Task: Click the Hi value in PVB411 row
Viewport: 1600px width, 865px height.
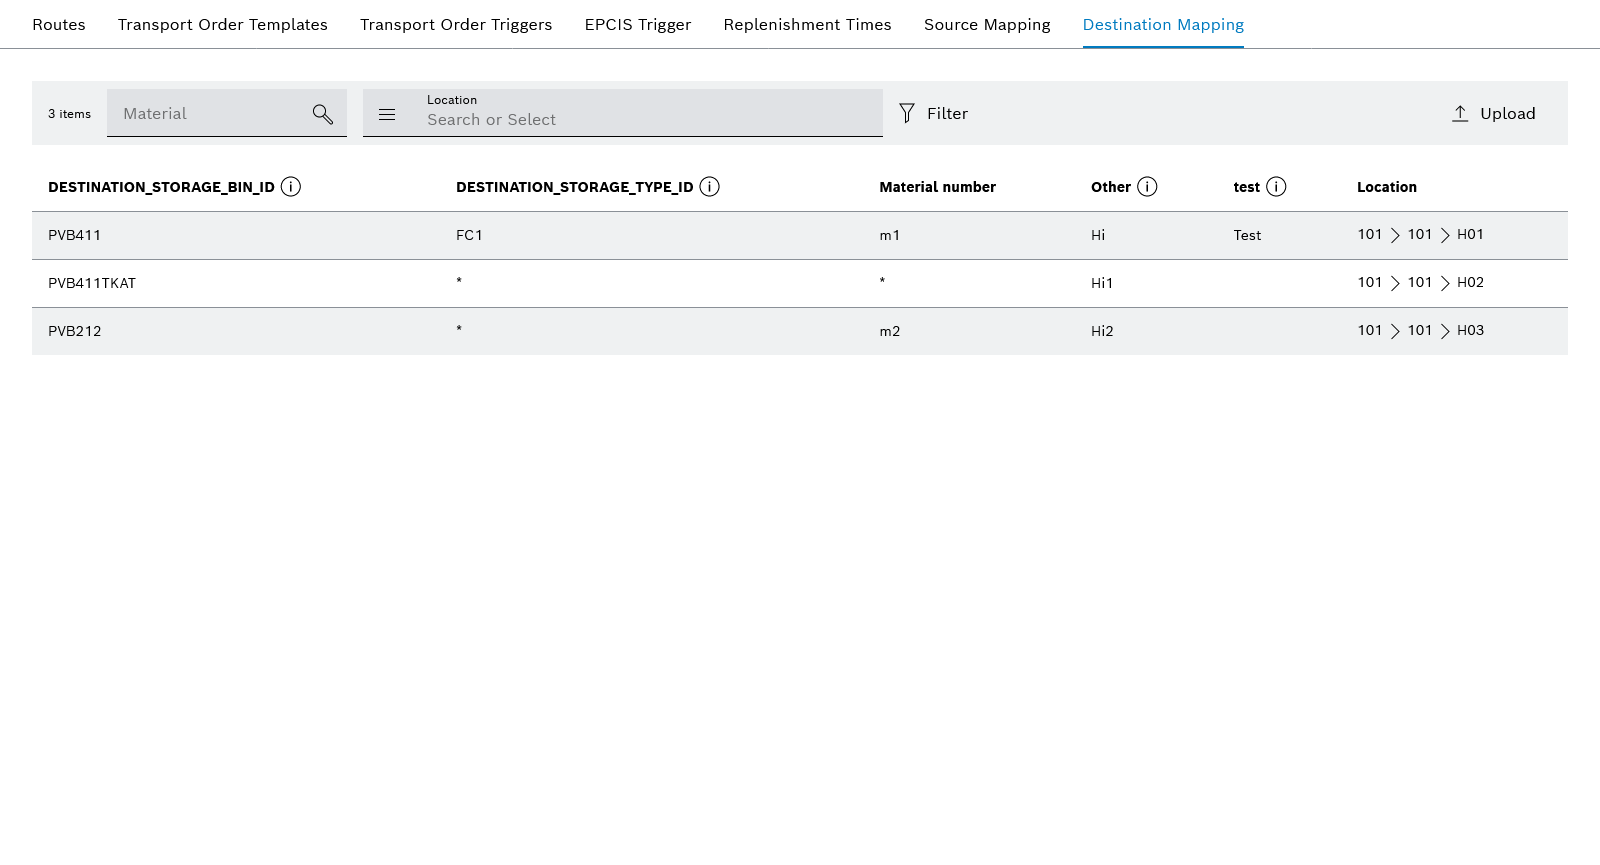Action: click(x=1098, y=235)
